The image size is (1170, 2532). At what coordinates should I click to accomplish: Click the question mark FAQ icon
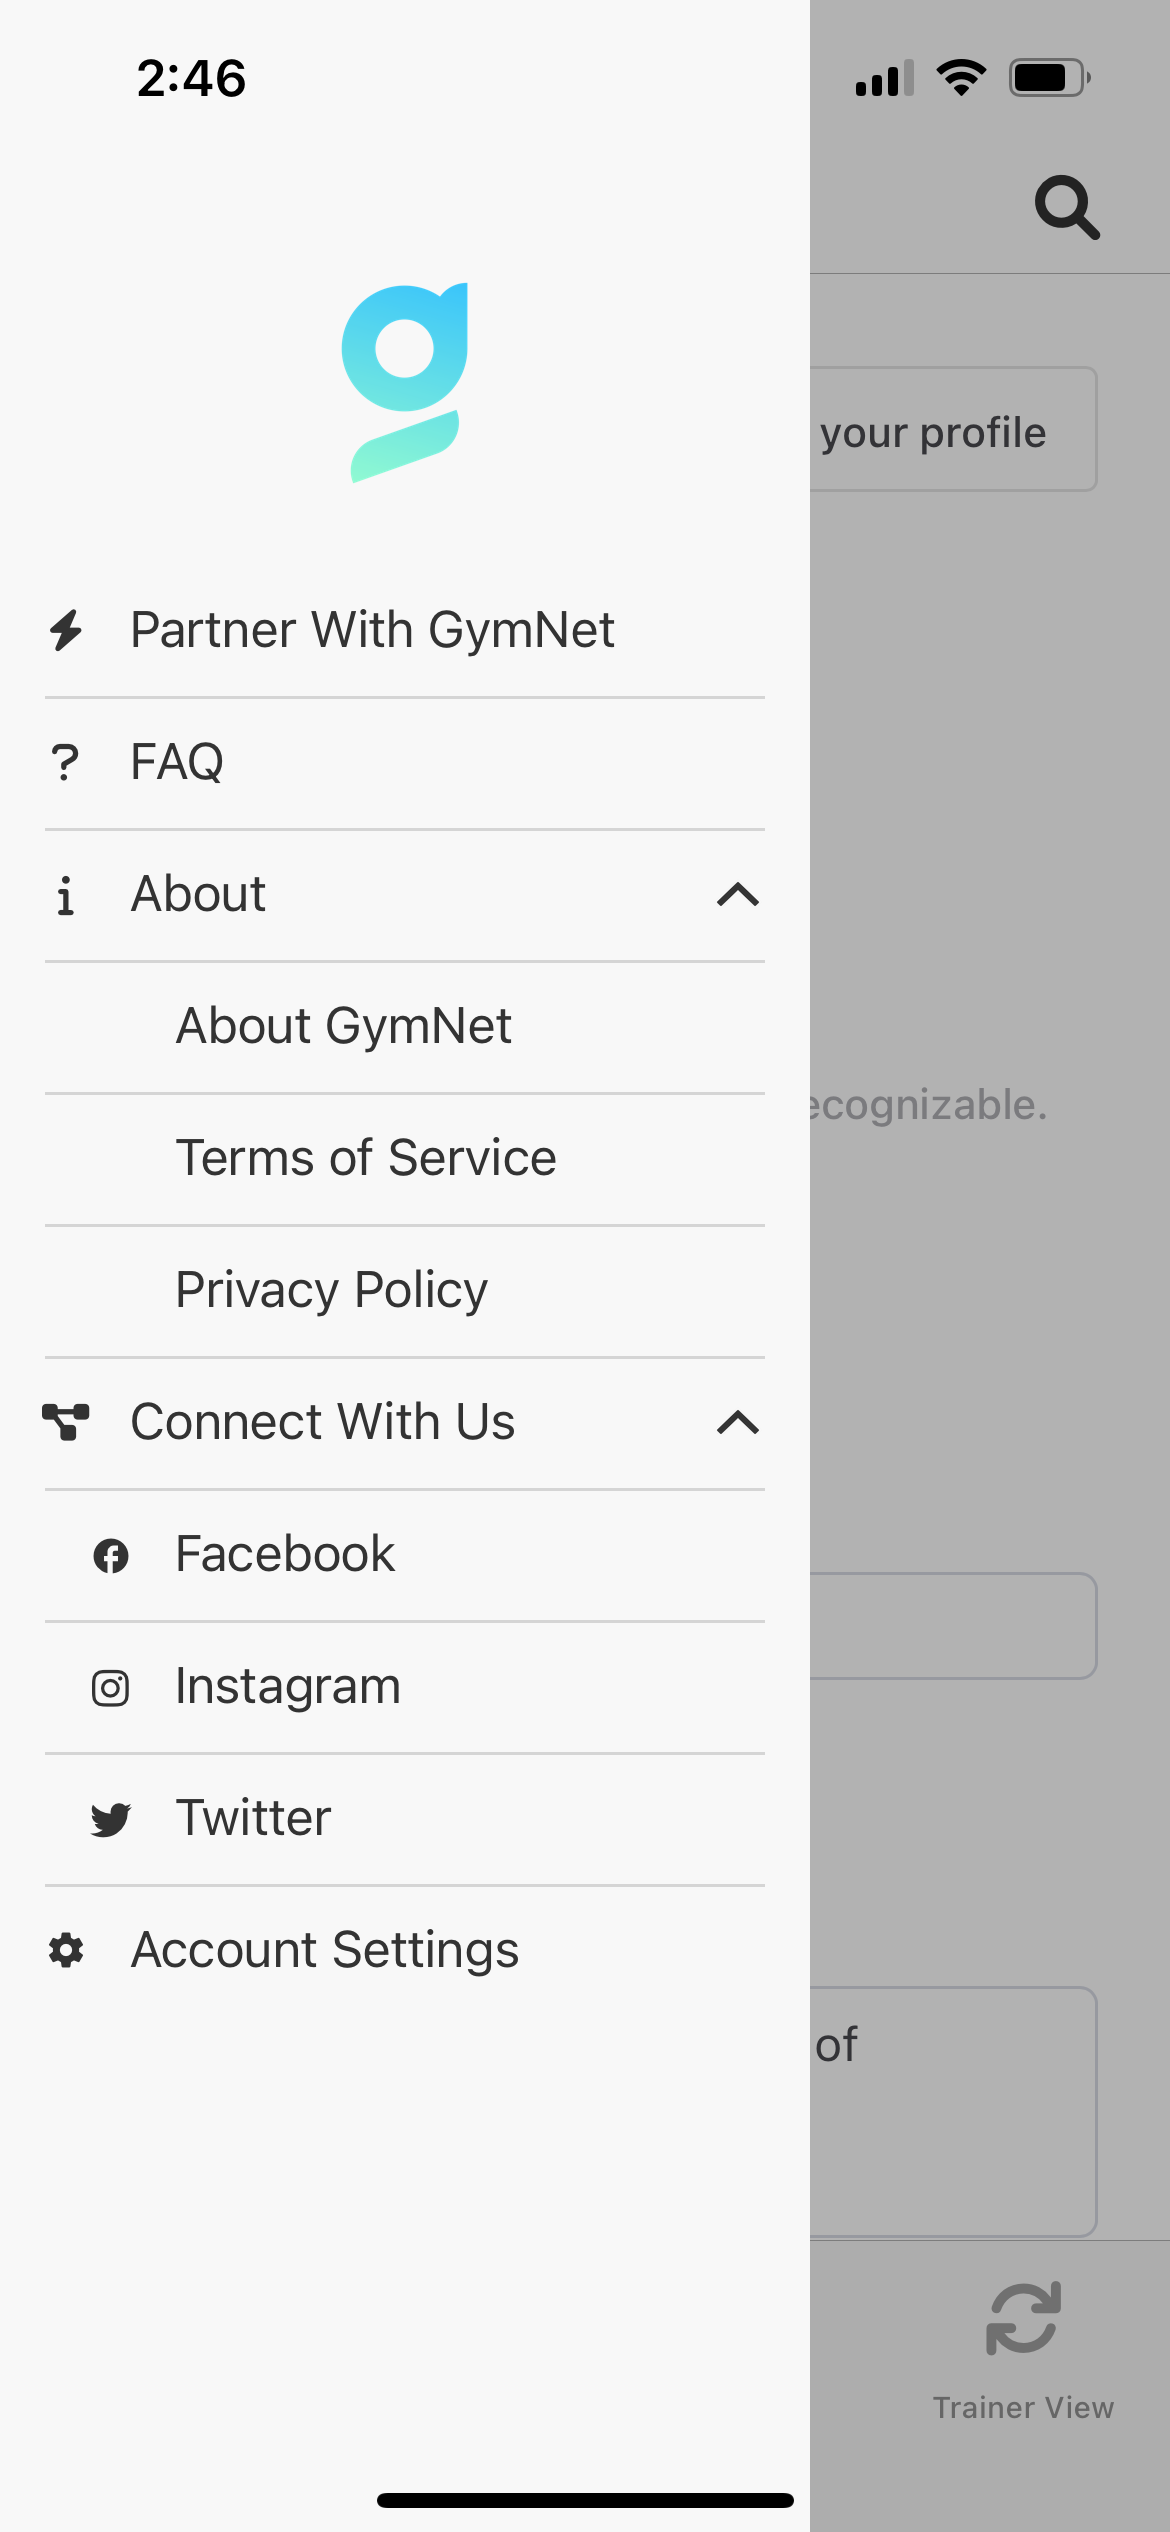point(65,762)
